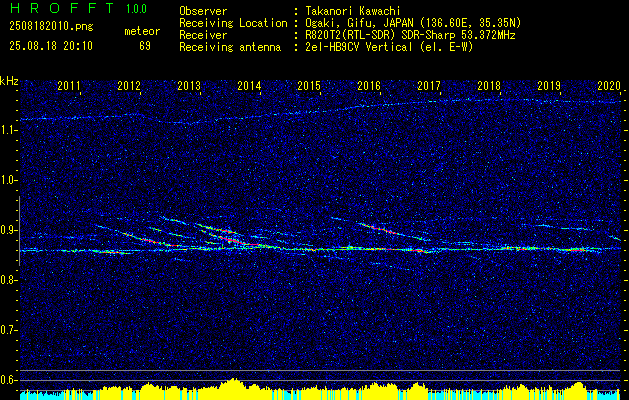Click the 2013 time axis marker
629x400 pixels.
tap(189, 85)
